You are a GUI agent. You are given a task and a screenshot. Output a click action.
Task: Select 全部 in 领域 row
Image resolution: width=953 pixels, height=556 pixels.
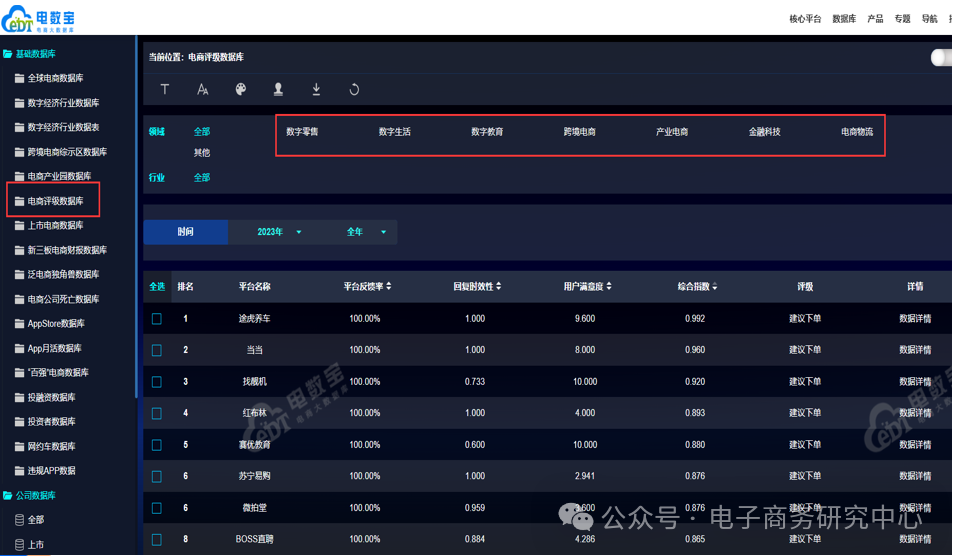coord(202,131)
